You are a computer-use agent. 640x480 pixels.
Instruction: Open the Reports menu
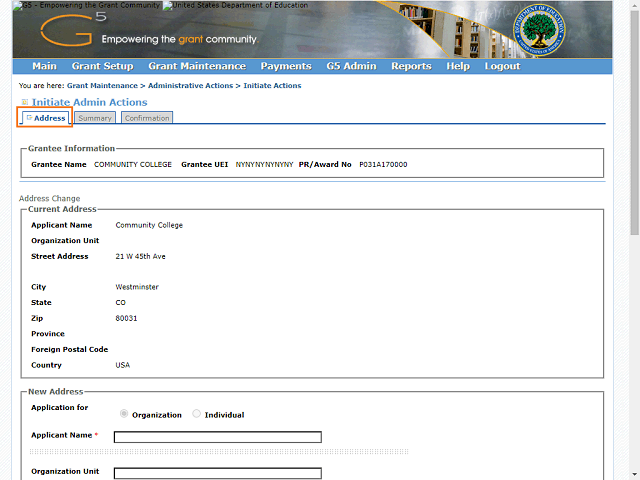411,67
